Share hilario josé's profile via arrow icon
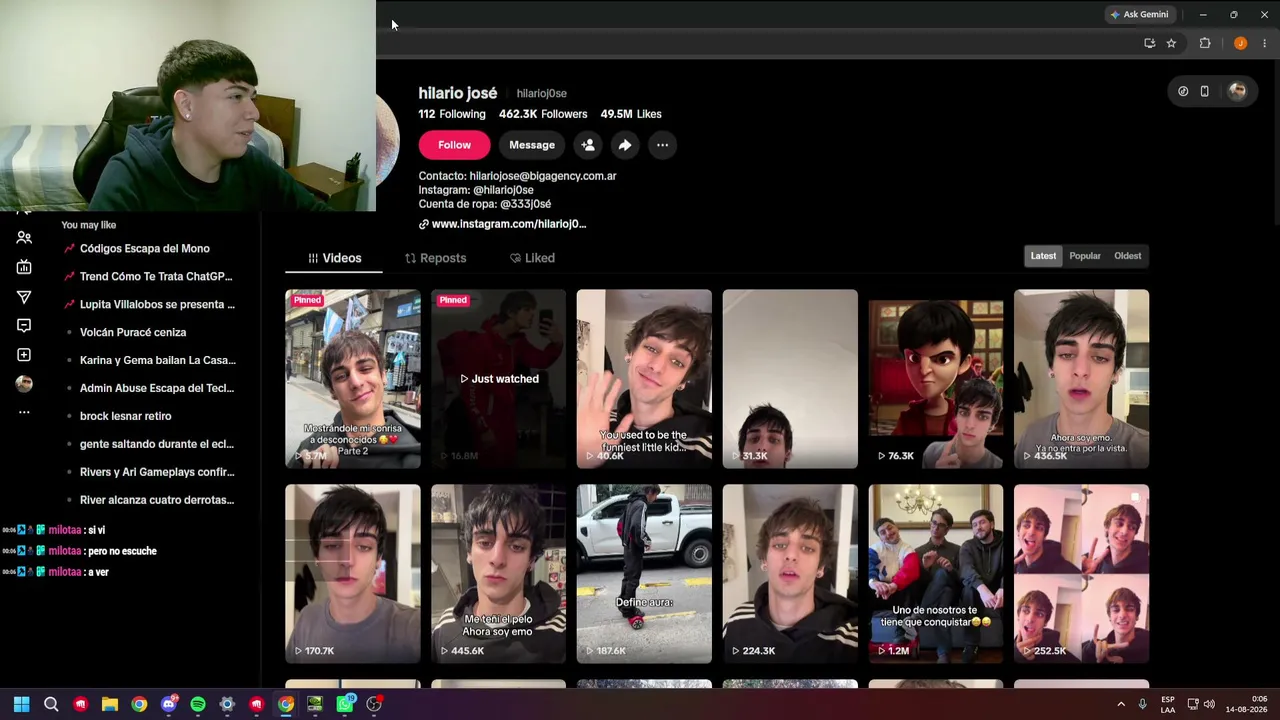This screenshot has height=720, width=1280. click(x=624, y=145)
